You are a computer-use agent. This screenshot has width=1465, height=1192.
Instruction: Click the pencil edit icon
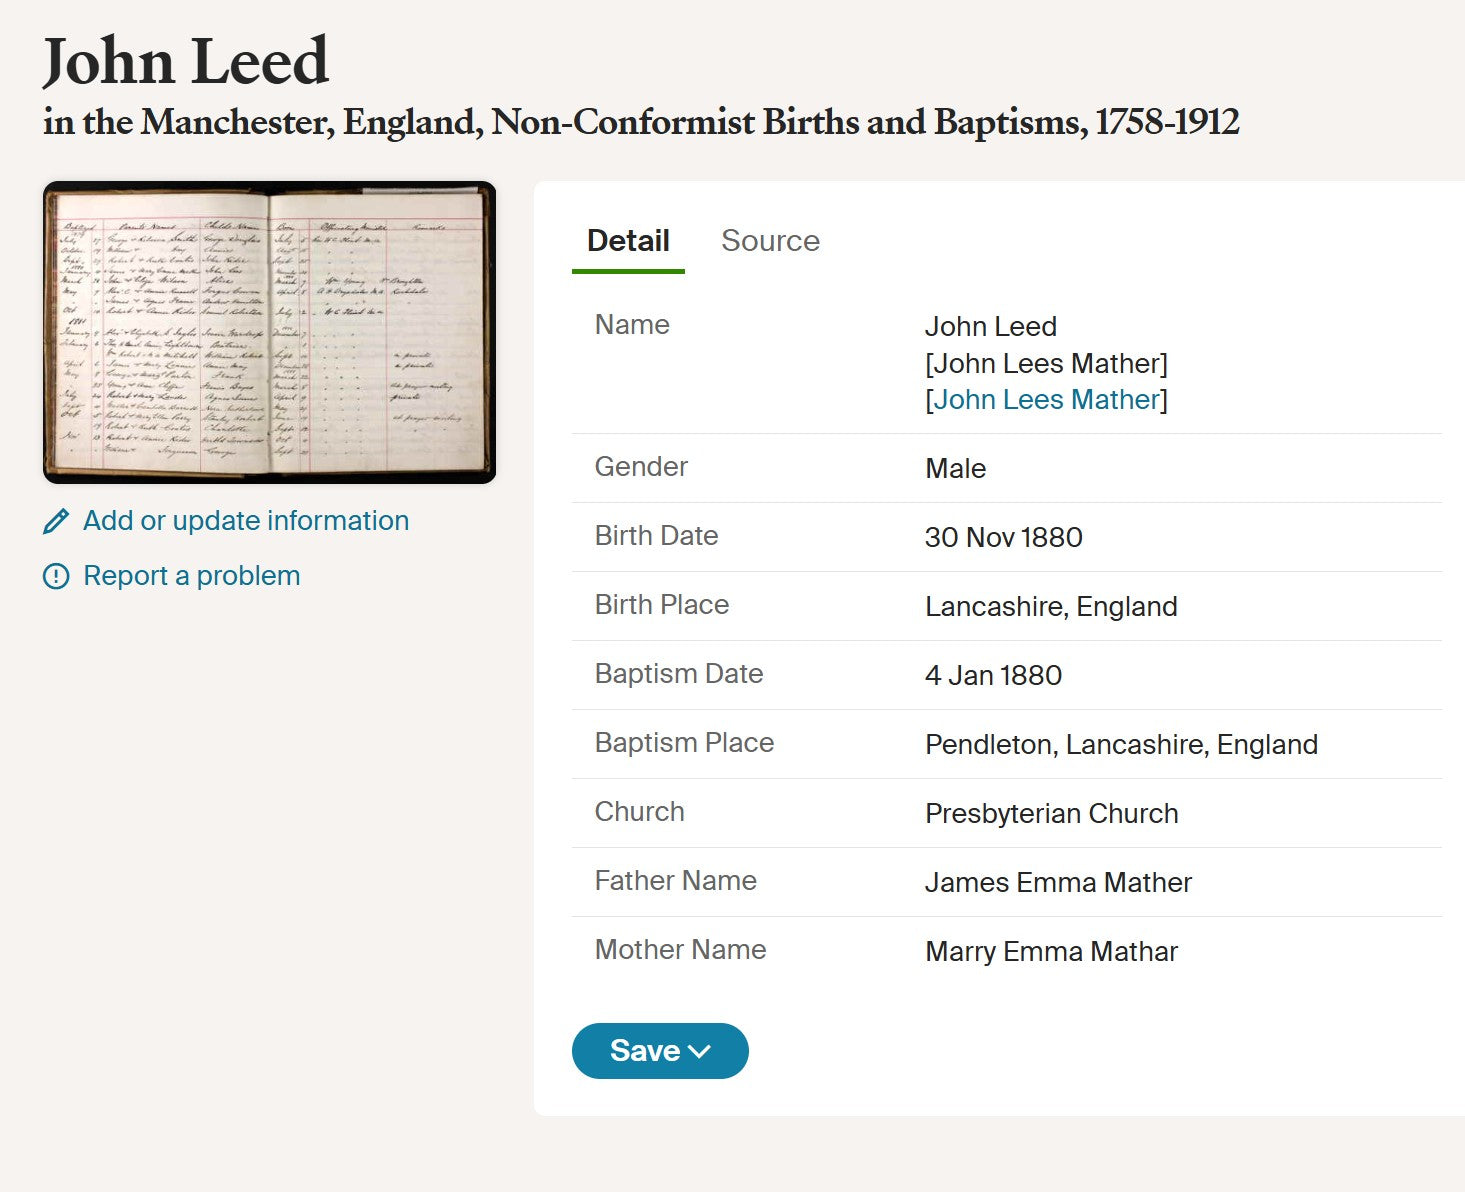point(56,521)
